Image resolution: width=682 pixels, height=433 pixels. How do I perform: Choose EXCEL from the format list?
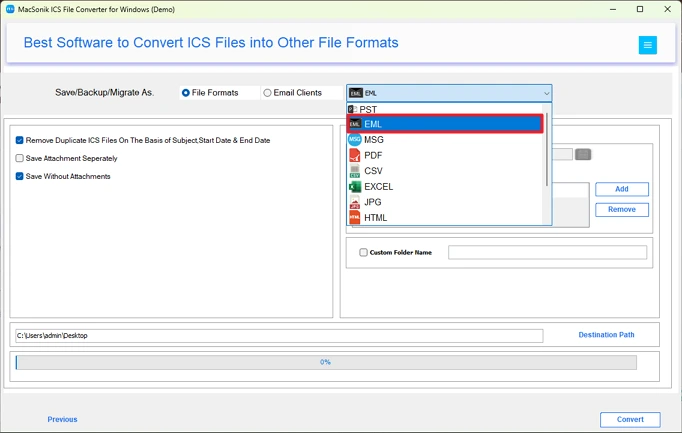[445, 187]
